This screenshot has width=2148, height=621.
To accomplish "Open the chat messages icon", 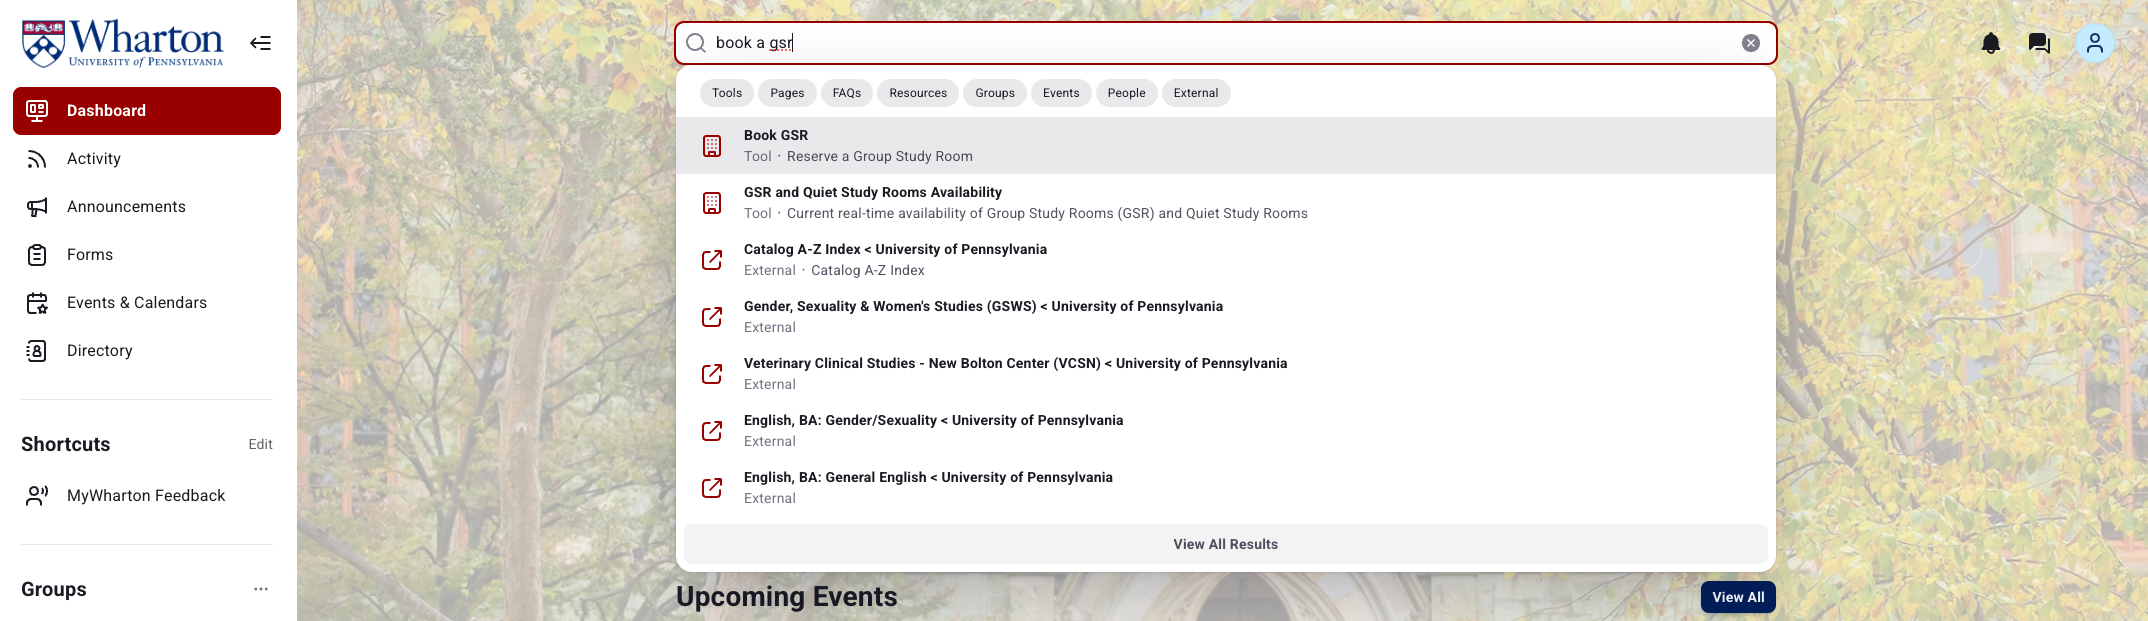I will 2039,43.
